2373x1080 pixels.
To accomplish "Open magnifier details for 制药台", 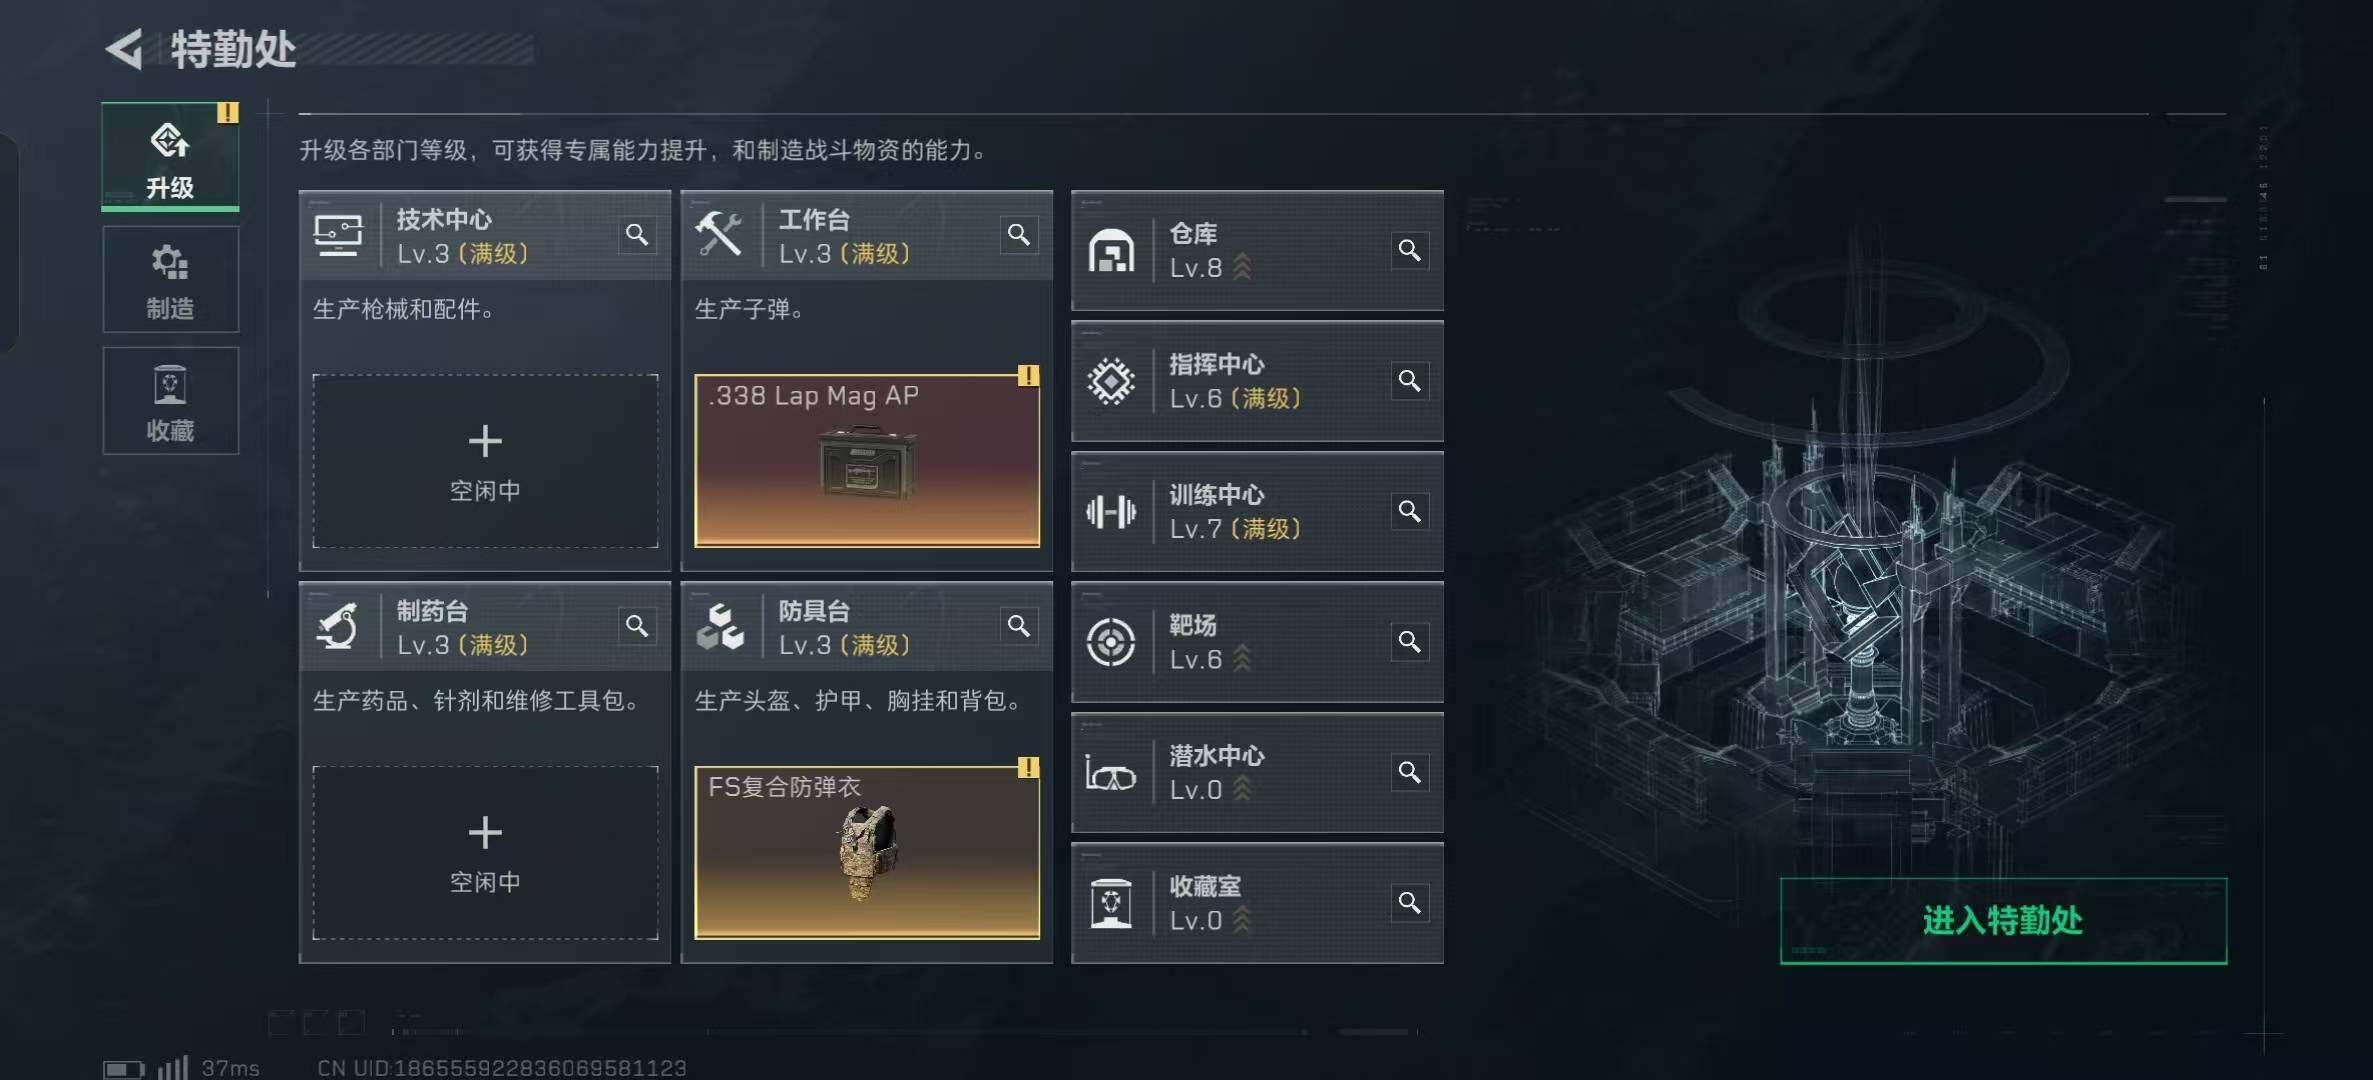I will [x=637, y=626].
